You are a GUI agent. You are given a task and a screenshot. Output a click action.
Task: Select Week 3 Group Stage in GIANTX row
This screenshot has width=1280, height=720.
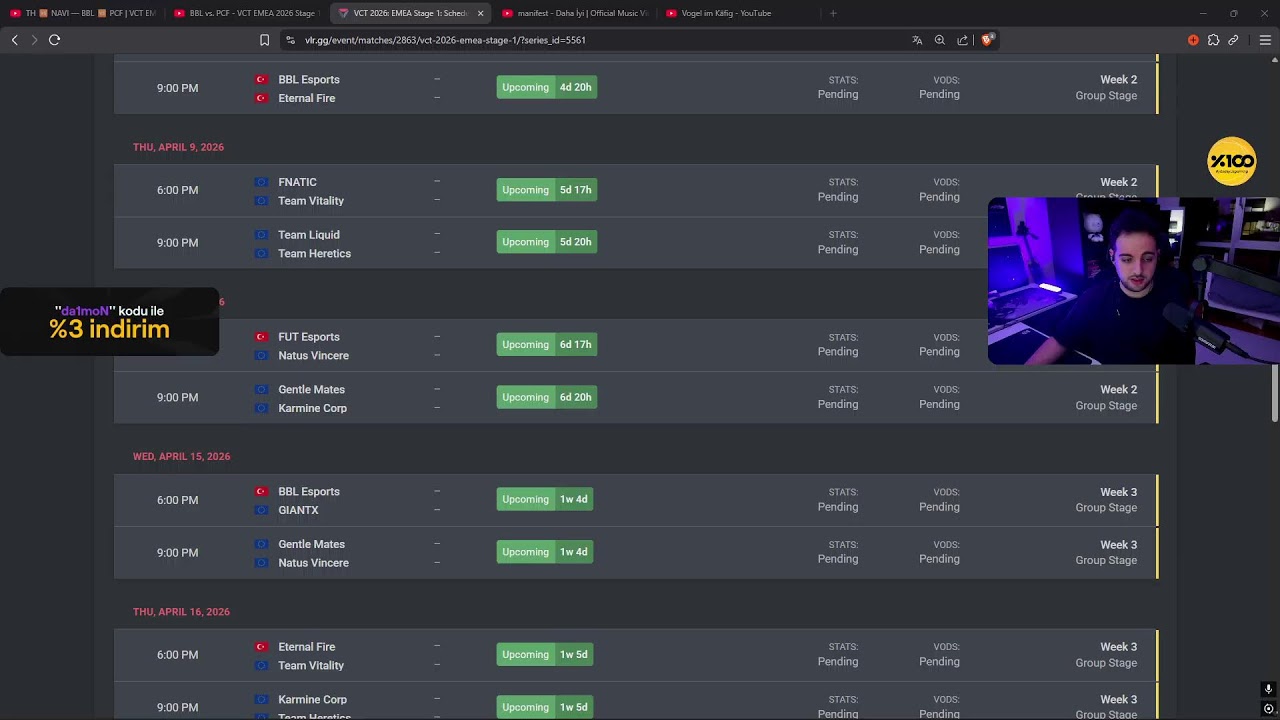pos(1106,500)
